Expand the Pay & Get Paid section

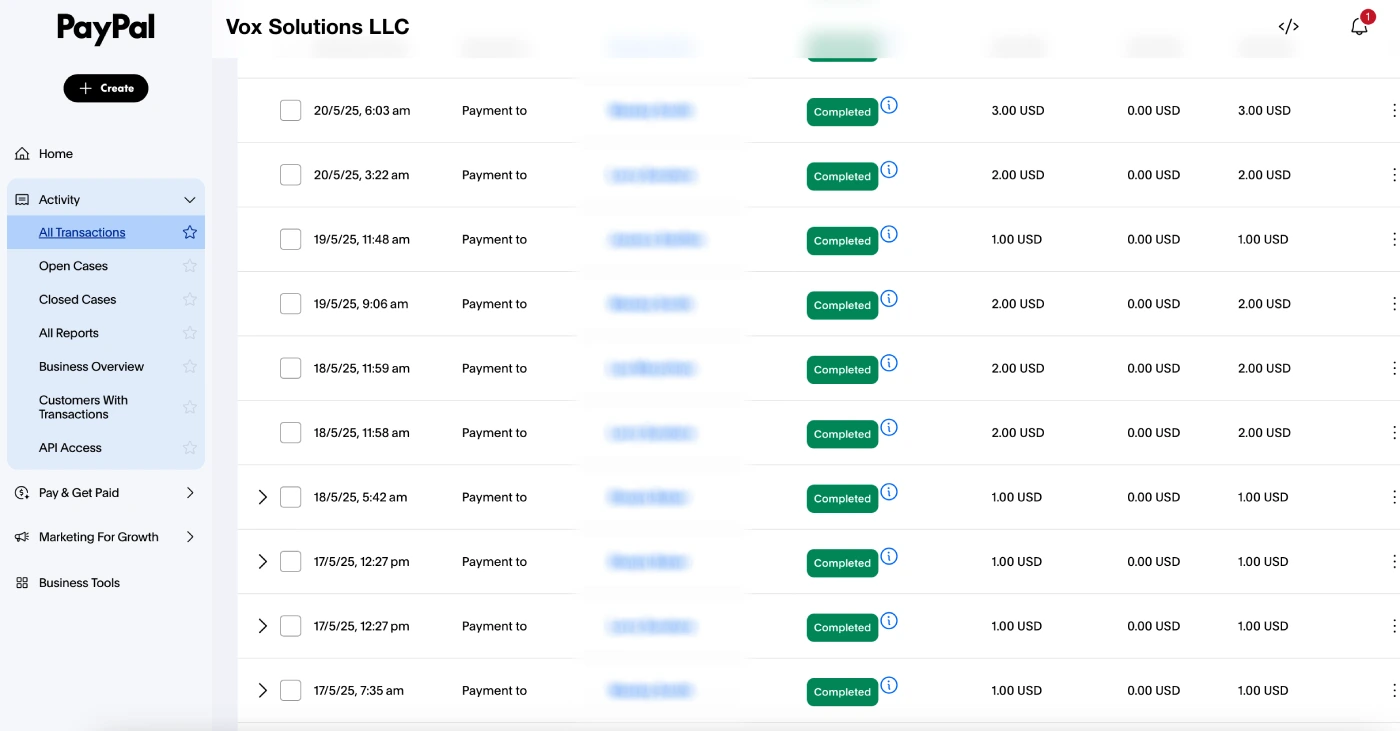190,492
